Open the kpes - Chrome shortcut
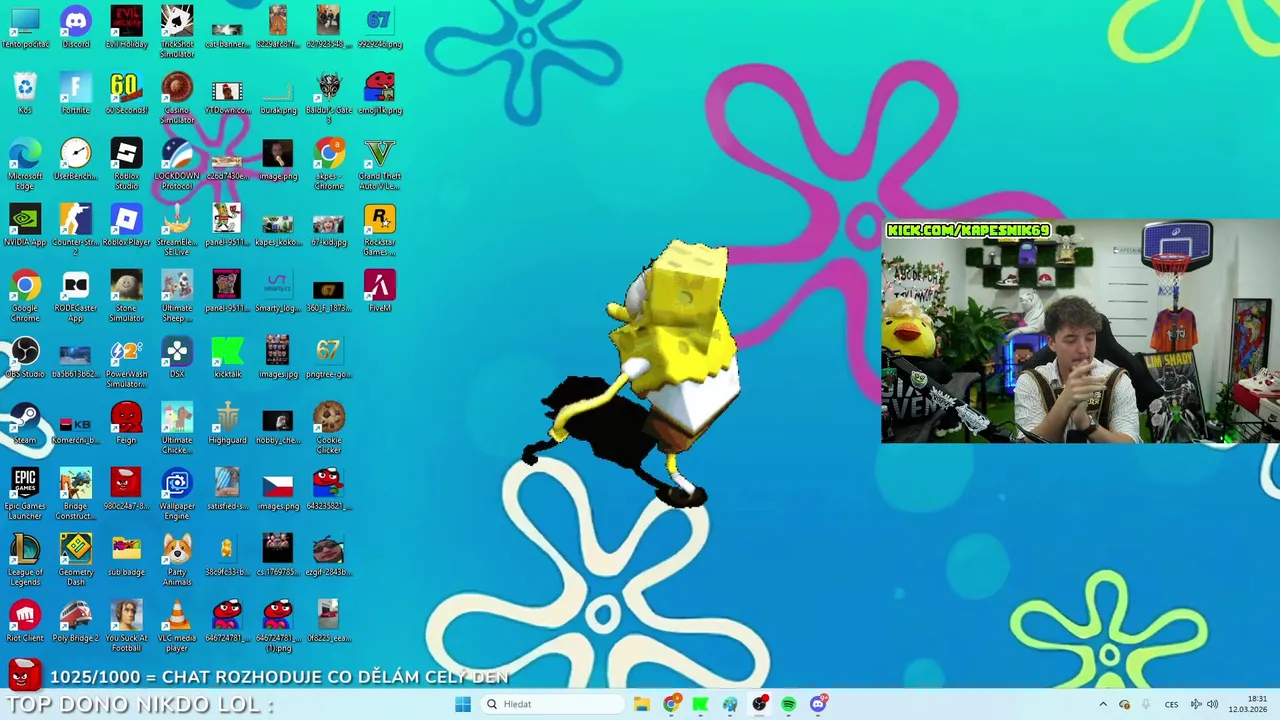The image size is (1280, 720). (x=328, y=164)
